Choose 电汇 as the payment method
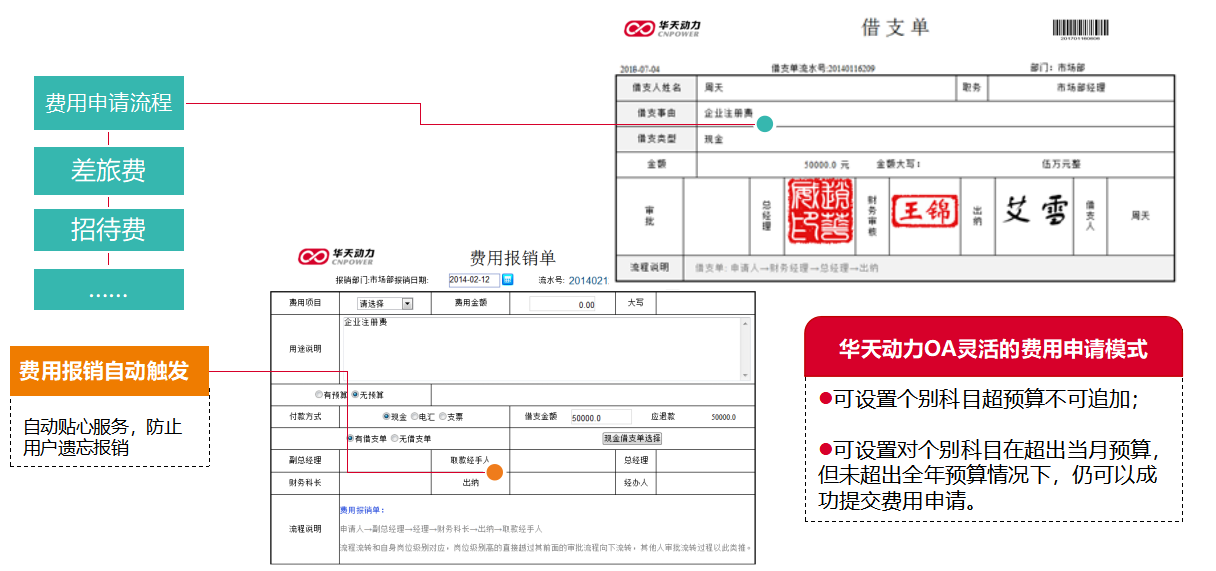This screenshot has width=1216, height=571. [x=413, y=416]
